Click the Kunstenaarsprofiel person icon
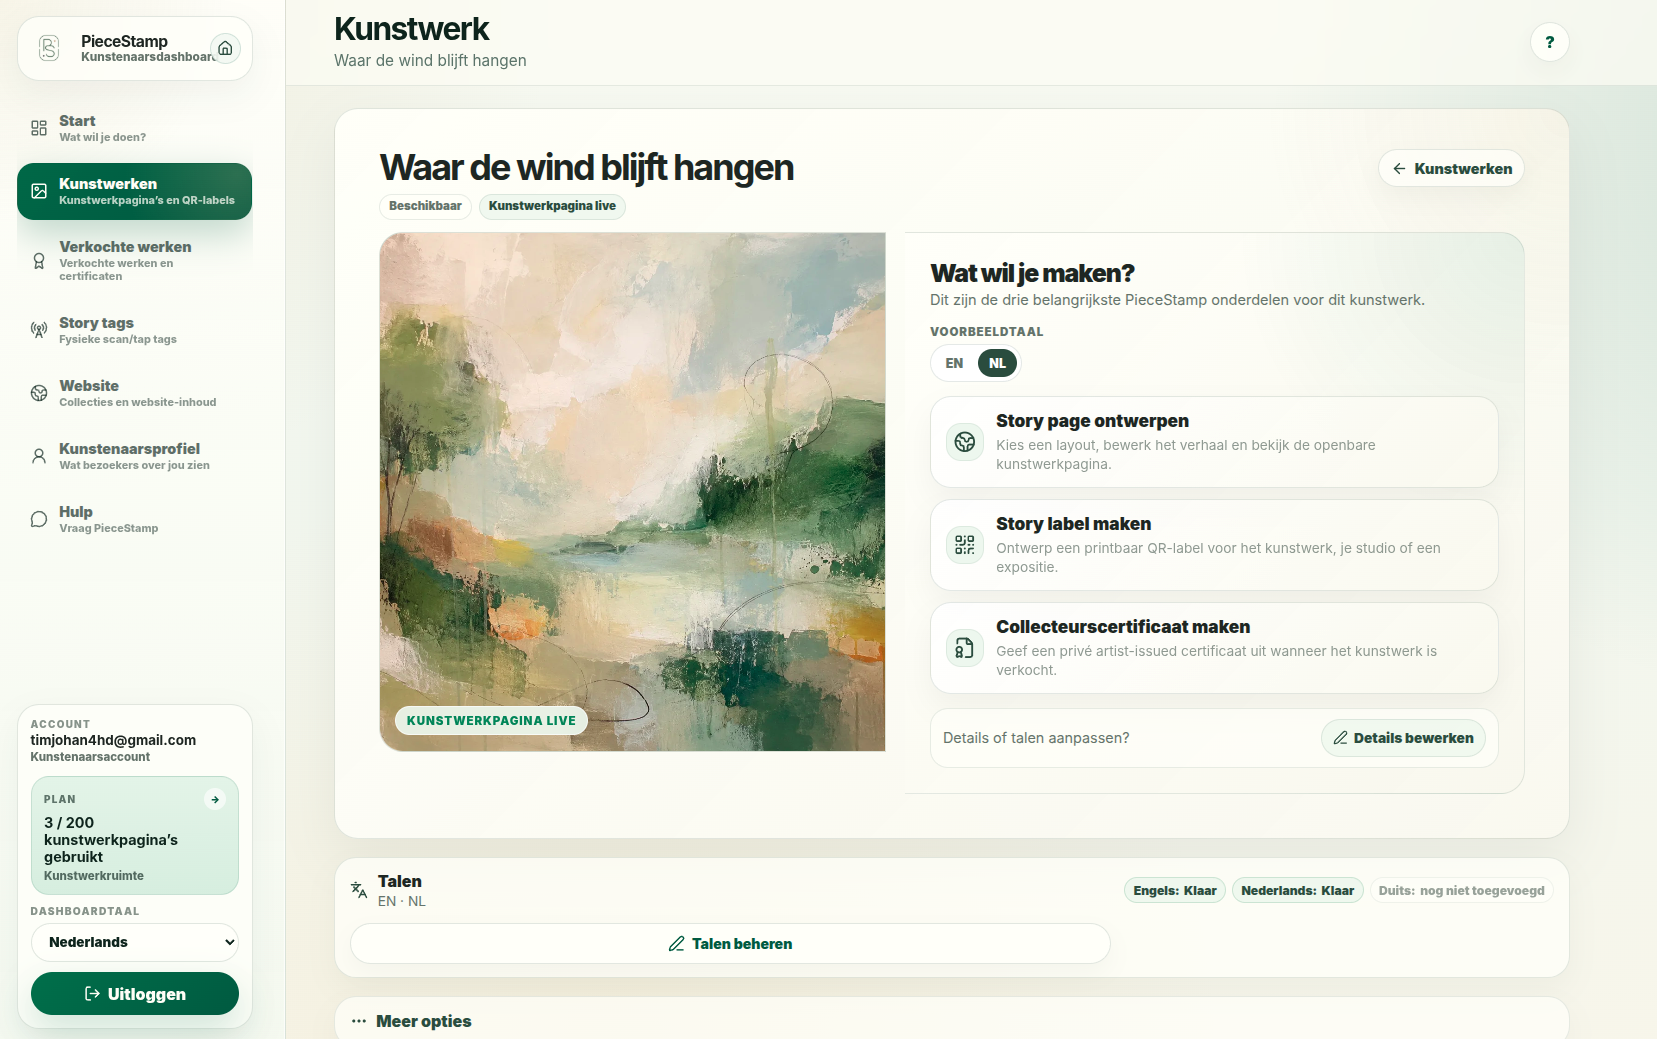Viewport: 1657px width, 1039px height. pos(39,456)
